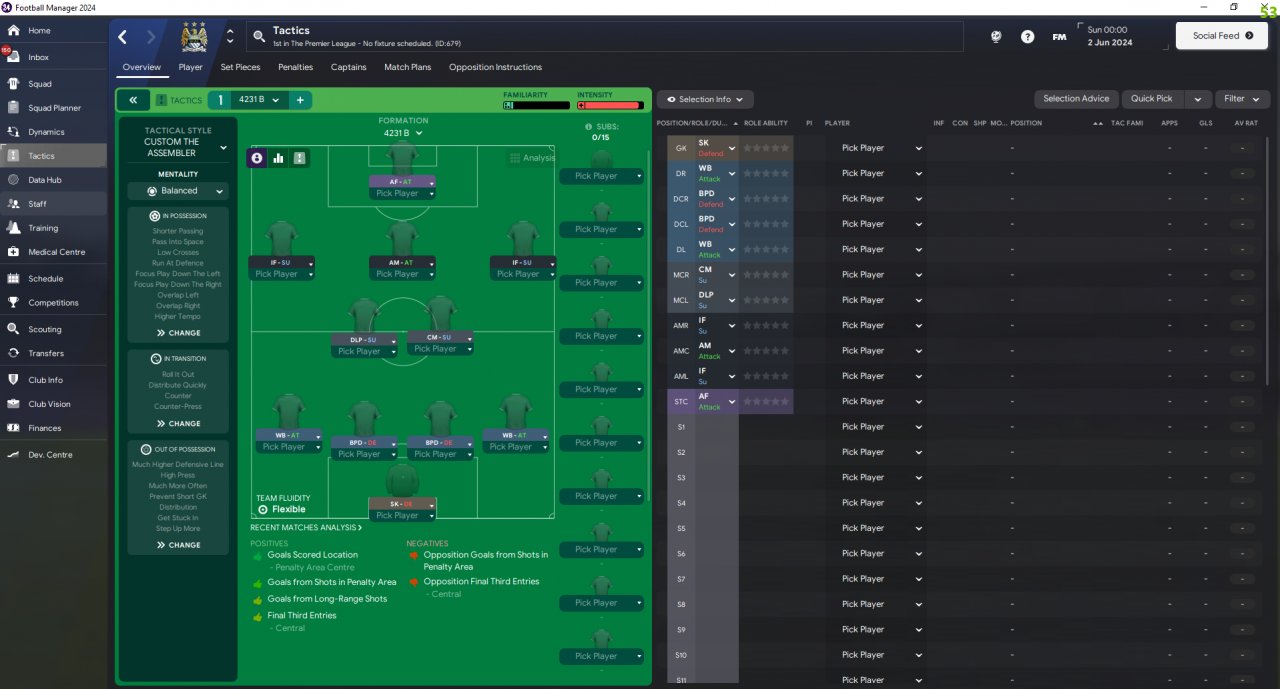This screenshot has height=689, width=1280.
Task: Click the back navigation arrow
Action: 123,37
